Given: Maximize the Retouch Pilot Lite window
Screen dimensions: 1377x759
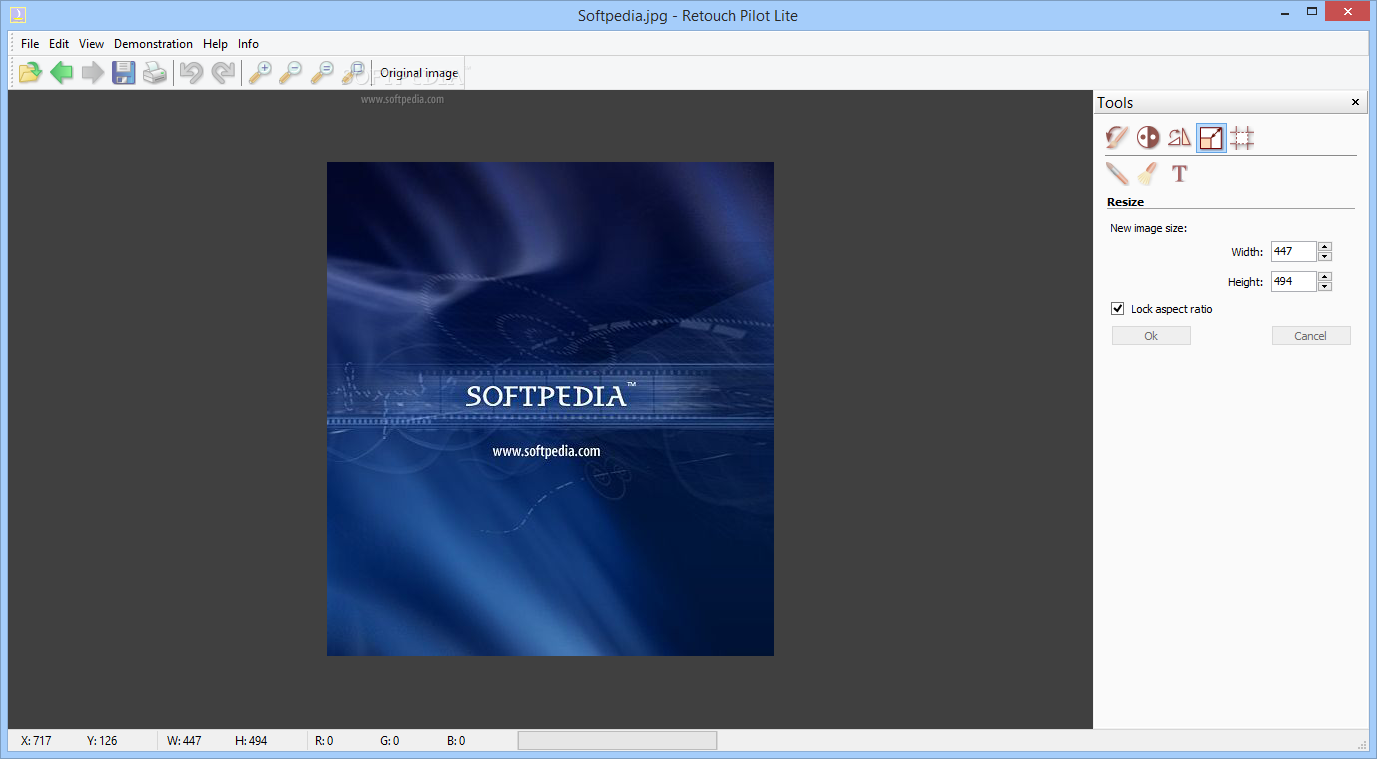Looking at the screenshot, I should 1313,13.
